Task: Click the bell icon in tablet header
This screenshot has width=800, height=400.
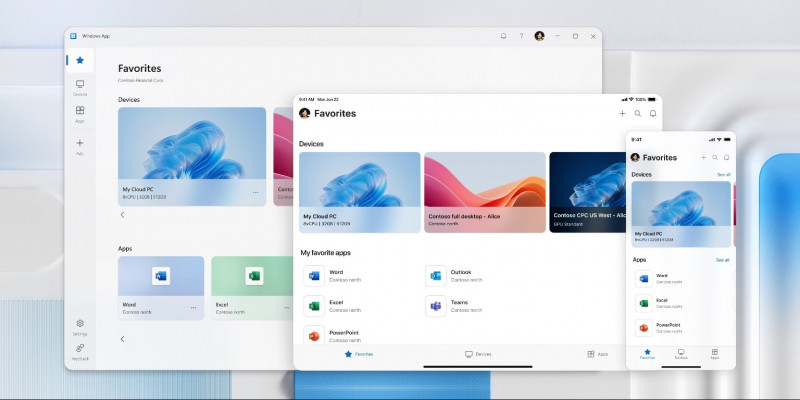Action: pyautogui.click(x=653, y=114)
